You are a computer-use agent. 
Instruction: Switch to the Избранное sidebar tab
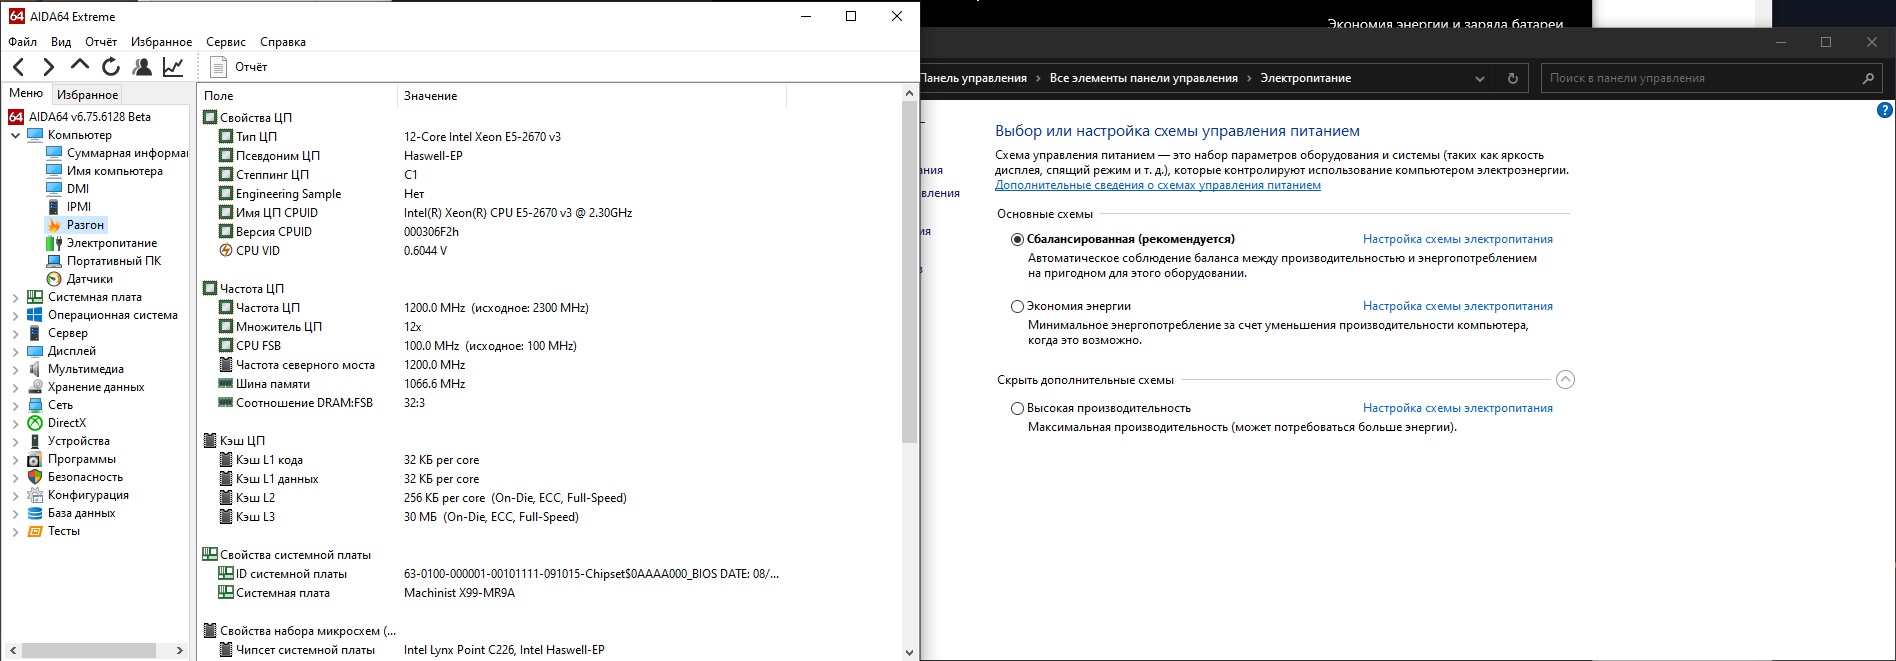(87, 95)
